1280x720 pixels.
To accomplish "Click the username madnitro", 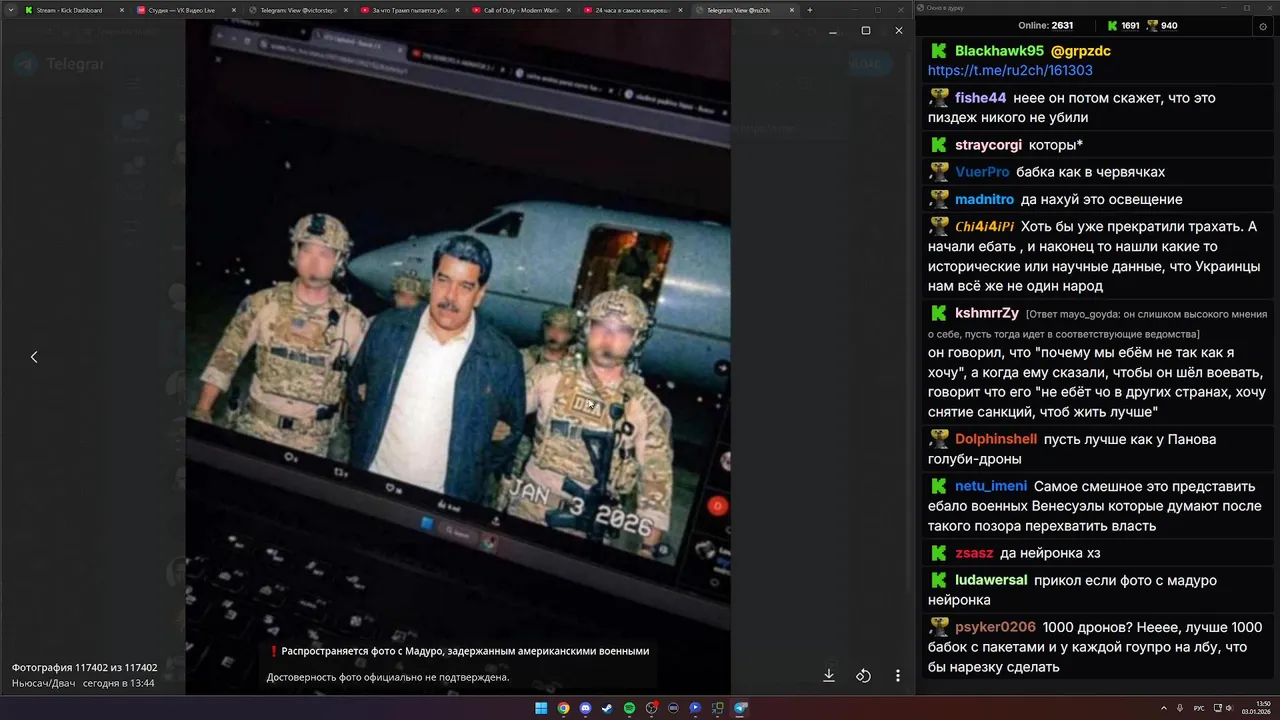I will pyautogui.click(x=984, y=199).
